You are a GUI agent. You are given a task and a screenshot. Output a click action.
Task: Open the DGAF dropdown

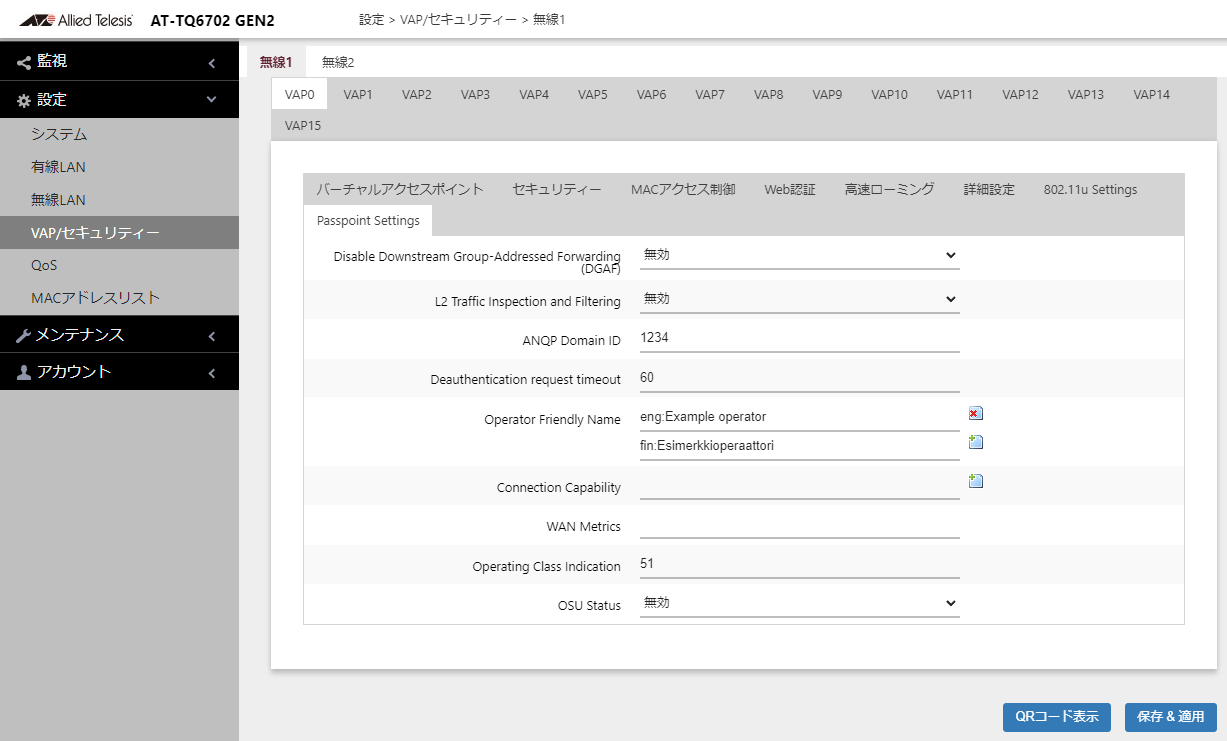click(798, 256)
